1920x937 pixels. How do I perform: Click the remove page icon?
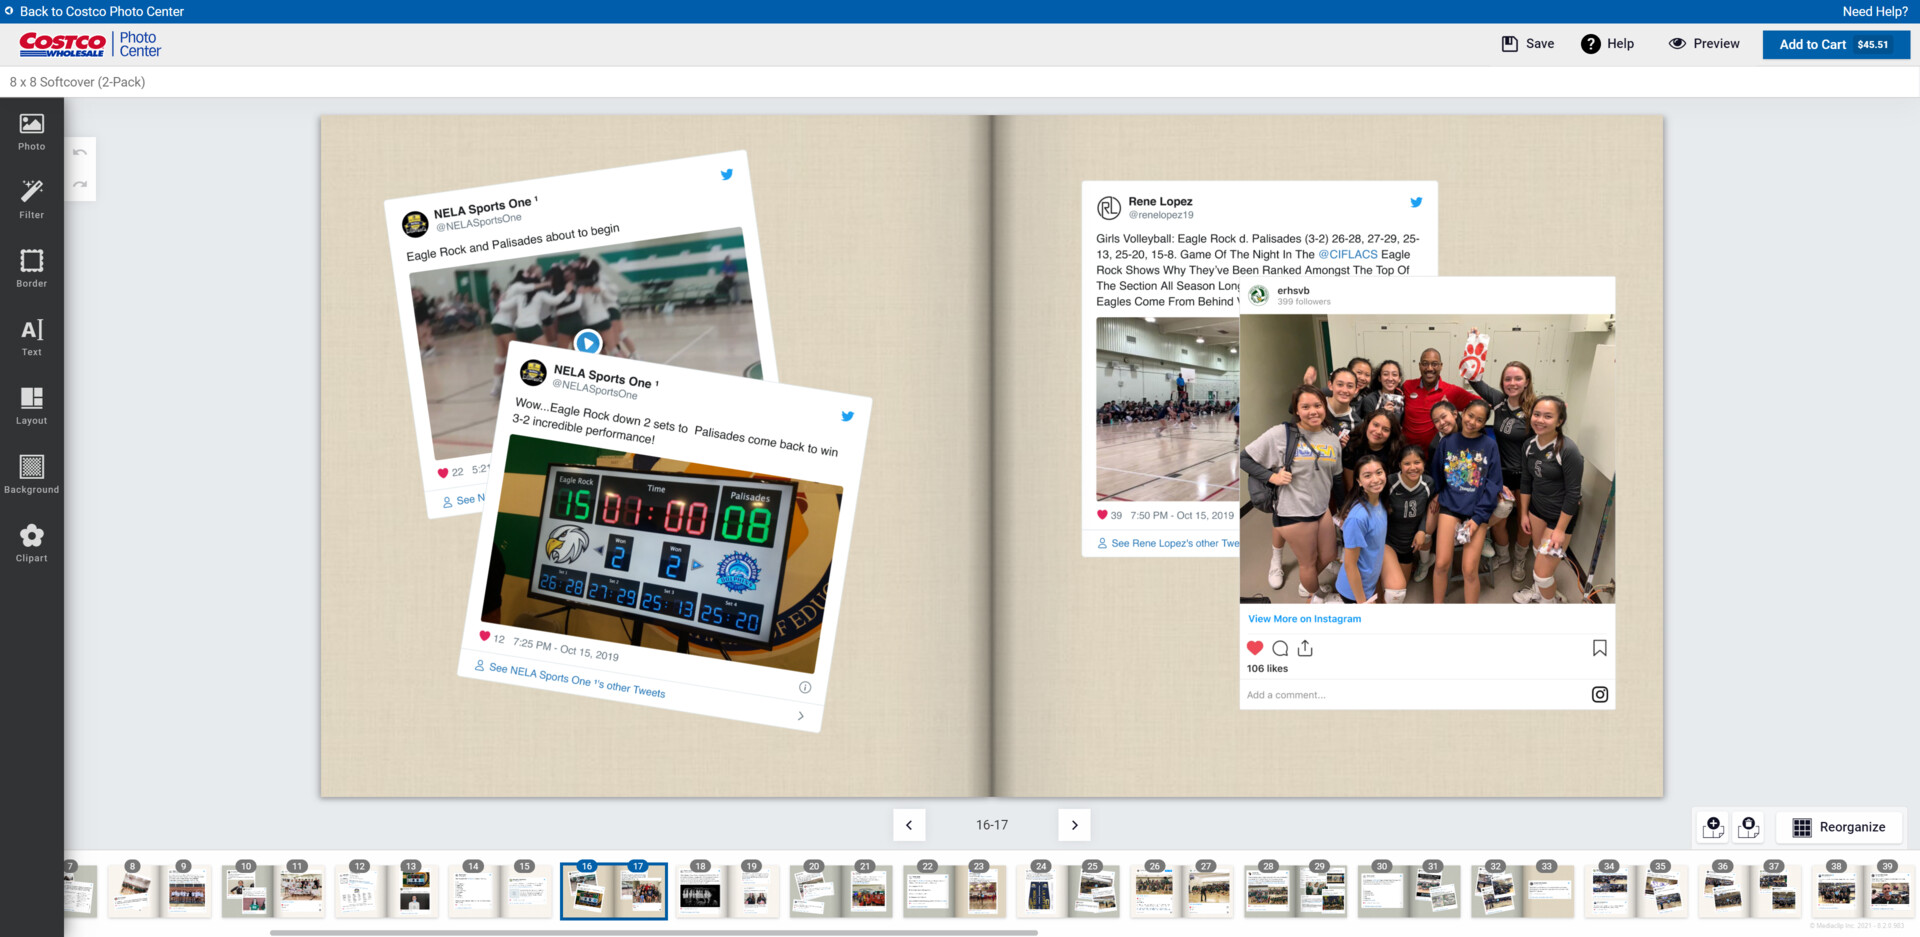tap(1748, 827)
